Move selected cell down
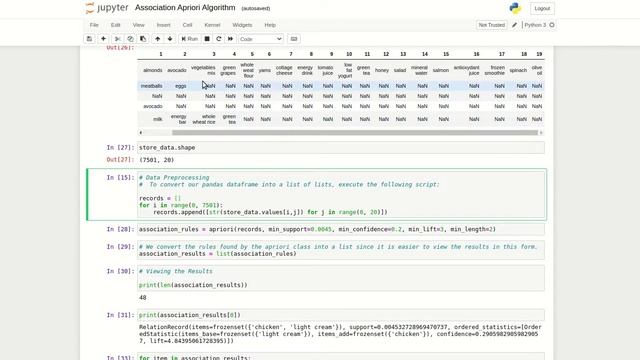 tap(170, 39)
